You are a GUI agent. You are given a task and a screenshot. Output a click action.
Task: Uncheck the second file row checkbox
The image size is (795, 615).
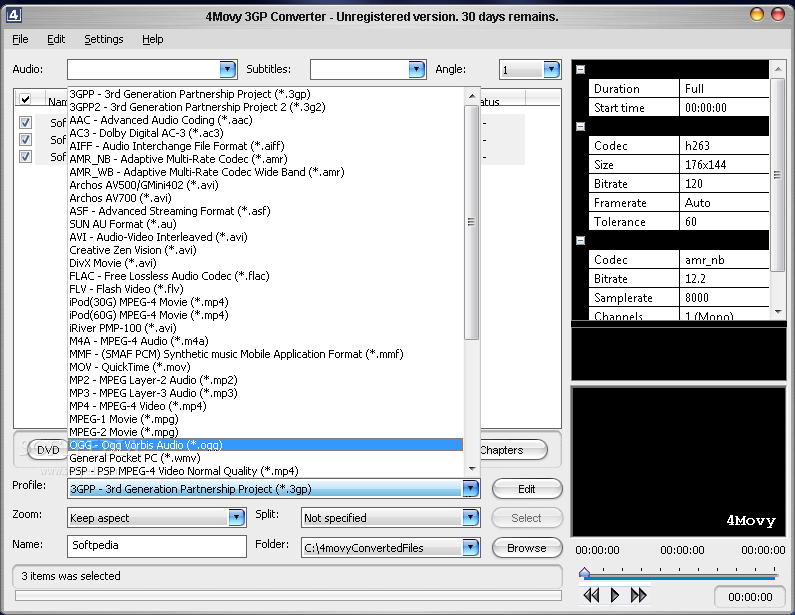[x=25, y=139]
